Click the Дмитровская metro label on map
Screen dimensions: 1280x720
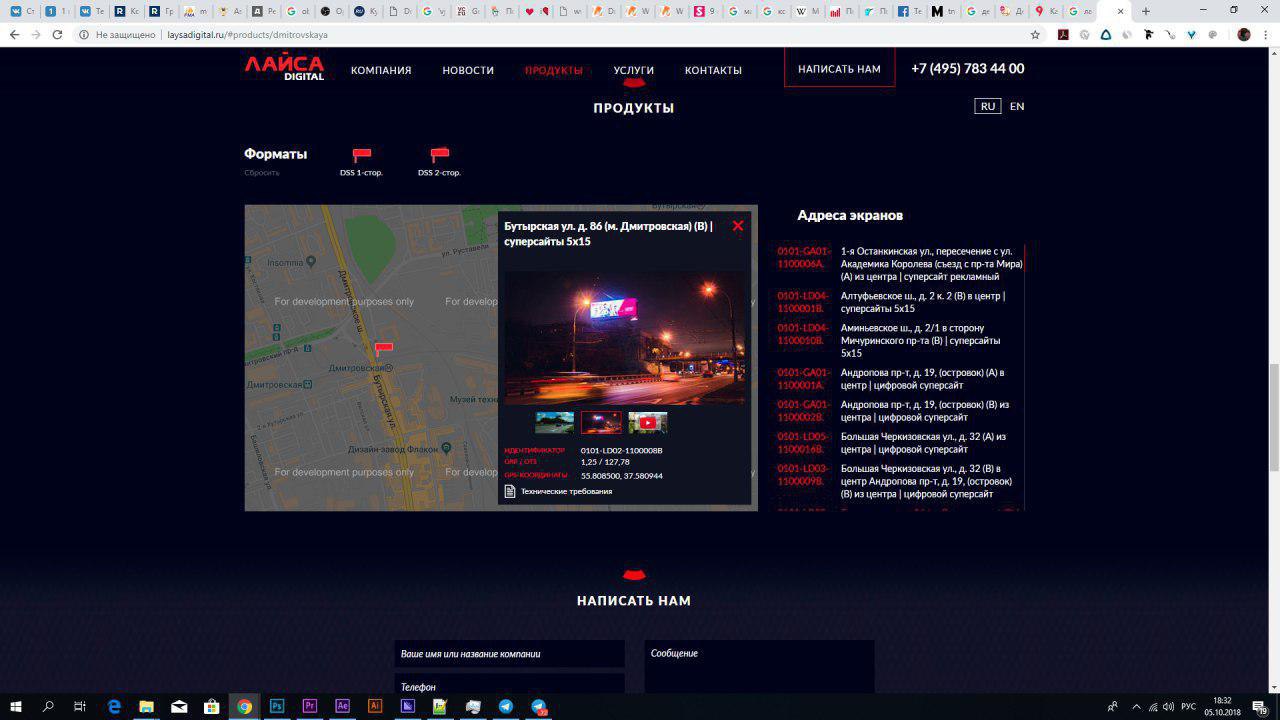coord(359,368)
